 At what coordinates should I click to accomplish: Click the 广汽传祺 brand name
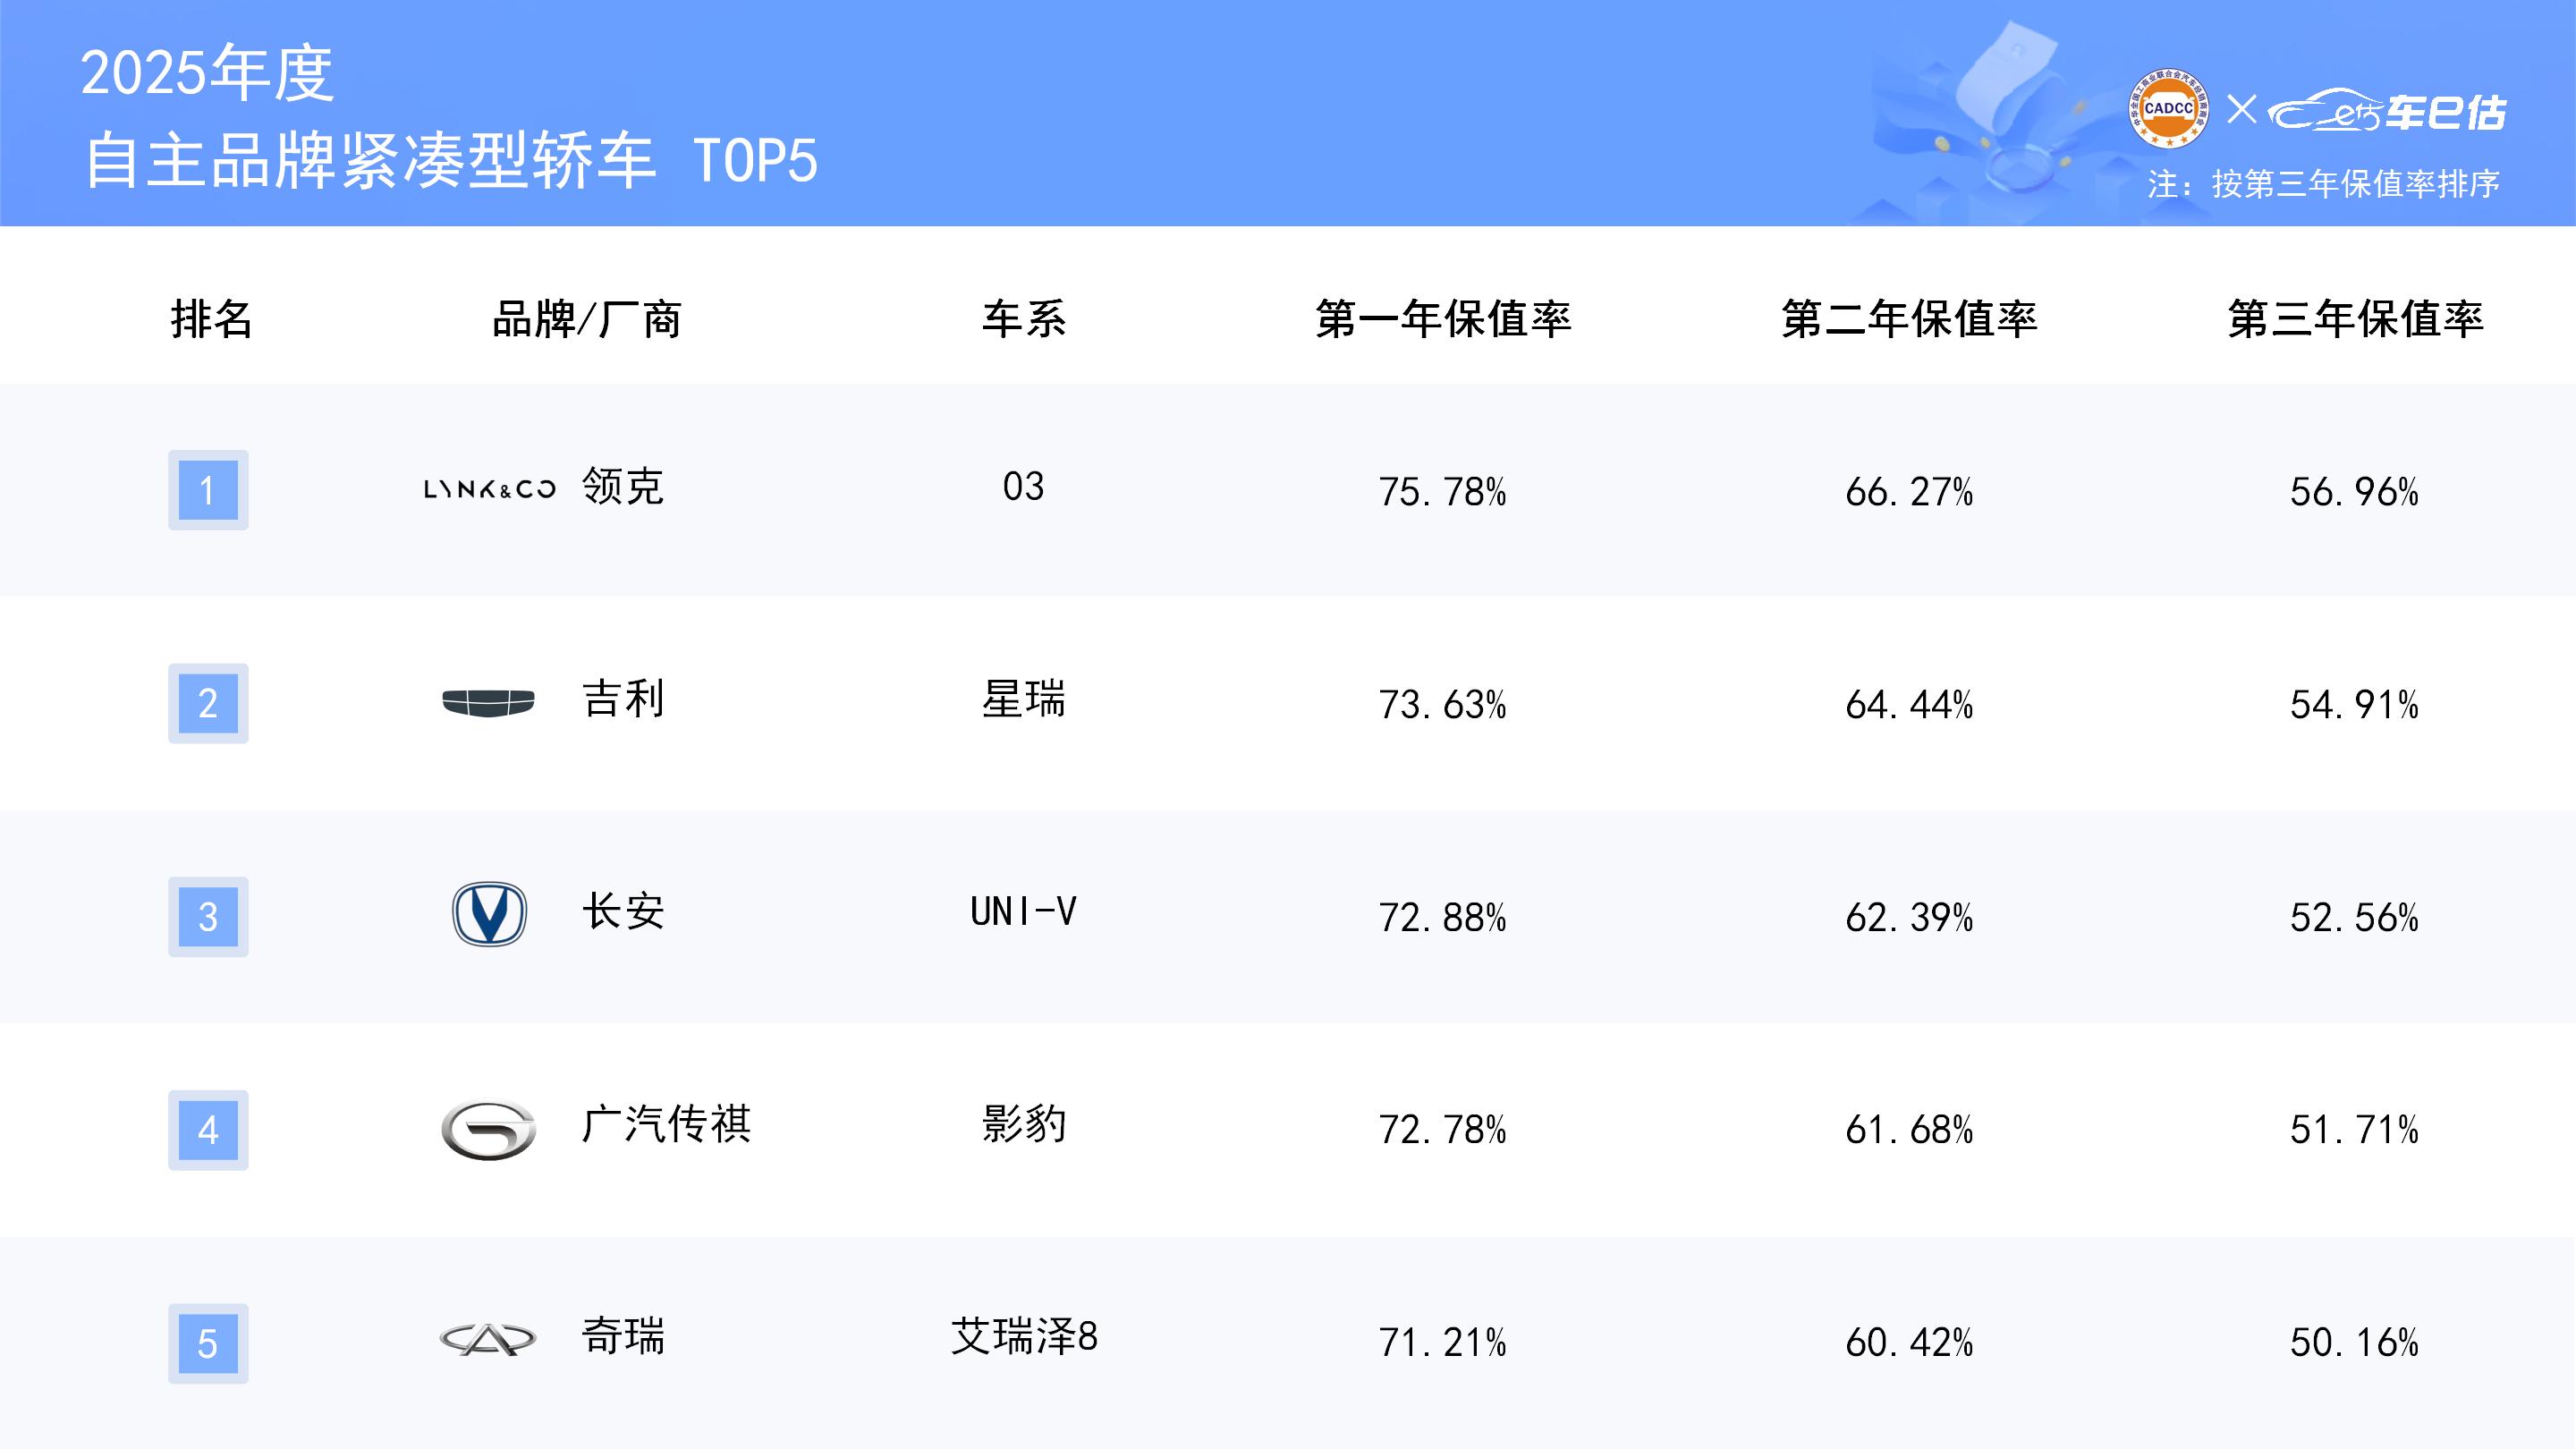tap(666, 1124)
